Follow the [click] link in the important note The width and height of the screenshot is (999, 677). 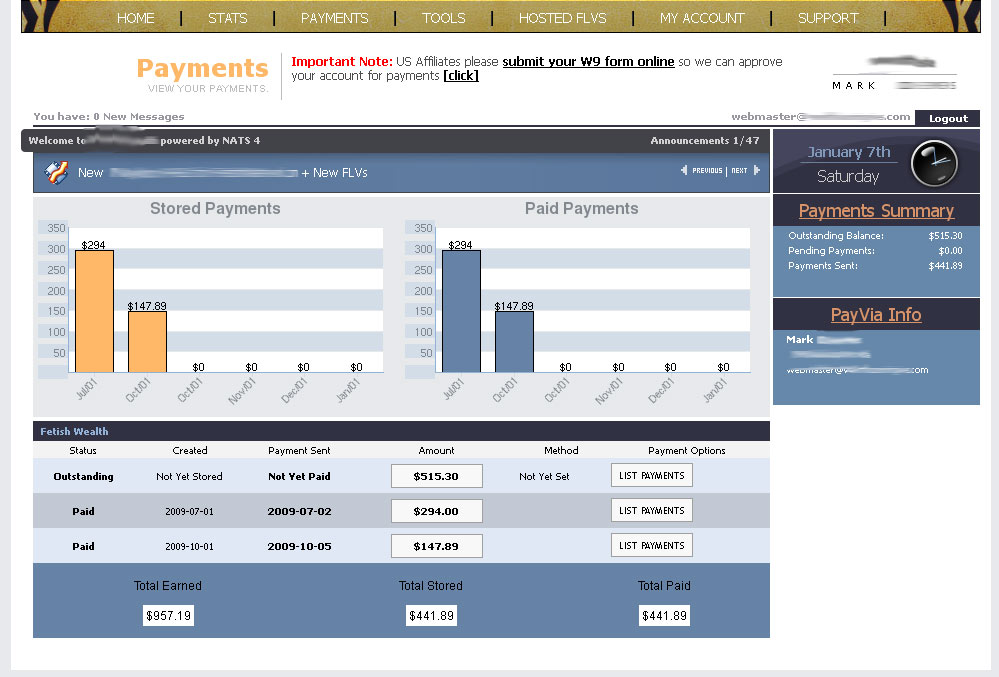coord(461,75)
